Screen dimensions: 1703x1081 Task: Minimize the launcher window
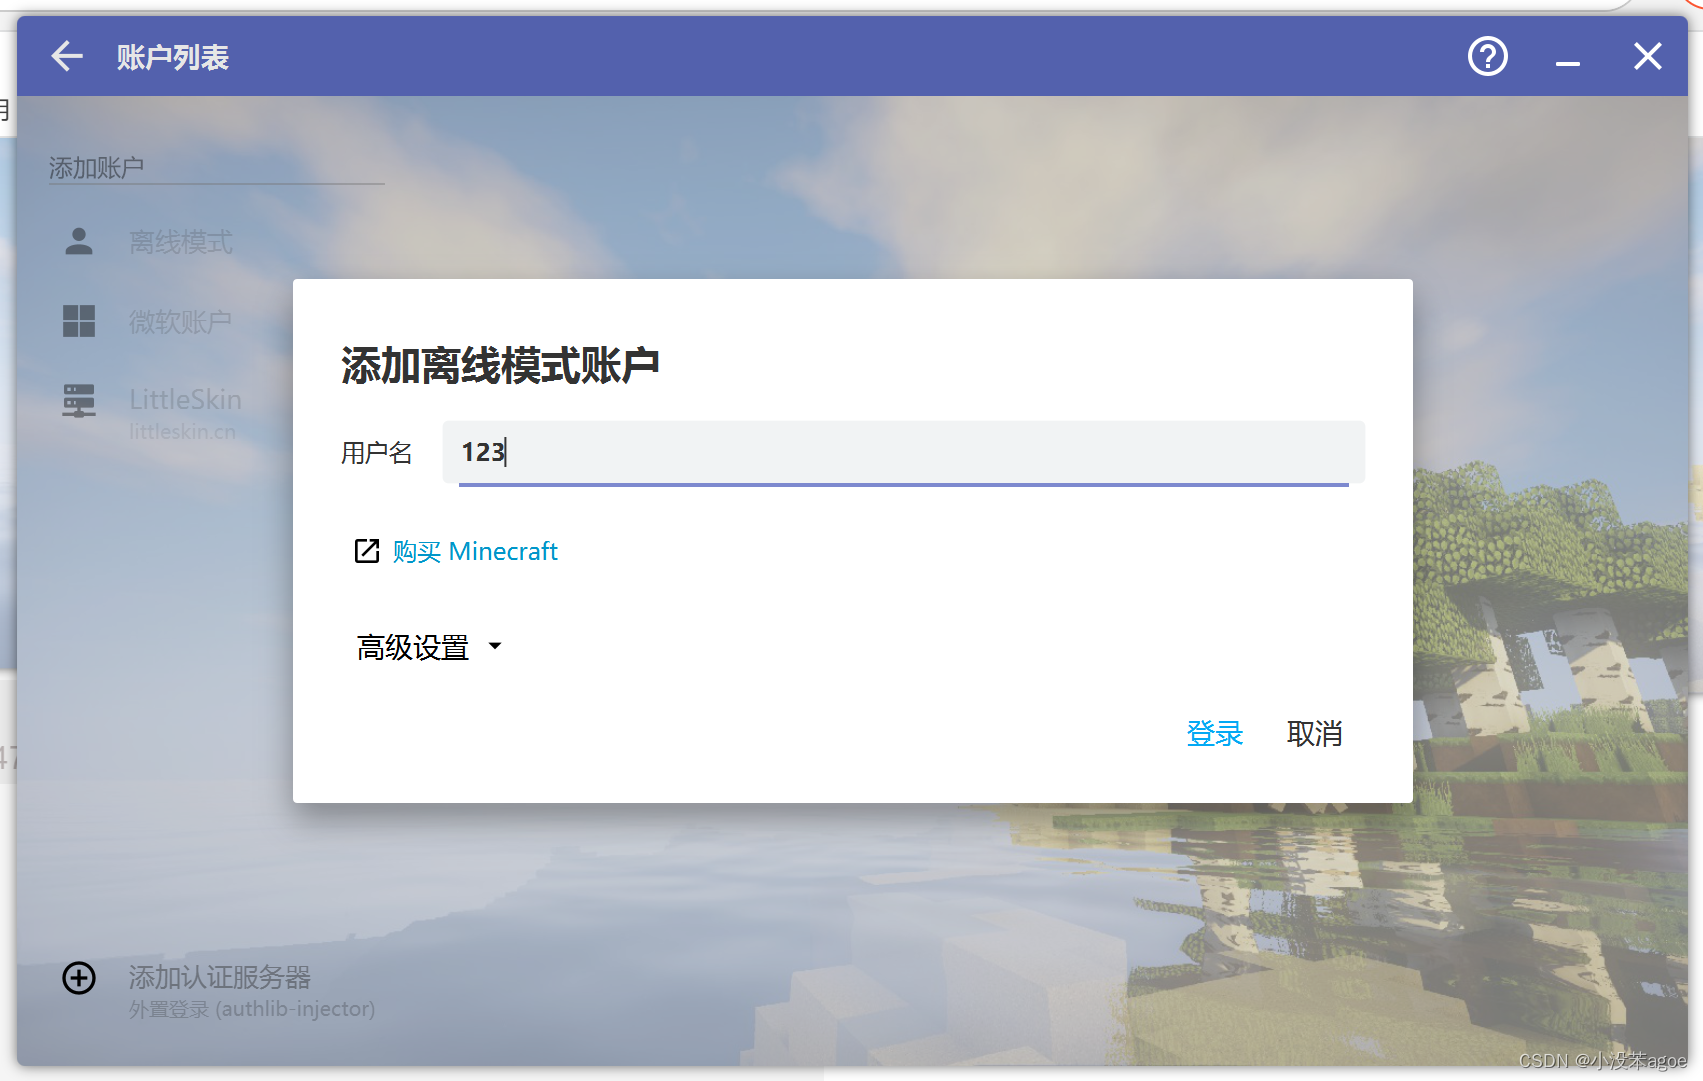tap(1567, 63)
